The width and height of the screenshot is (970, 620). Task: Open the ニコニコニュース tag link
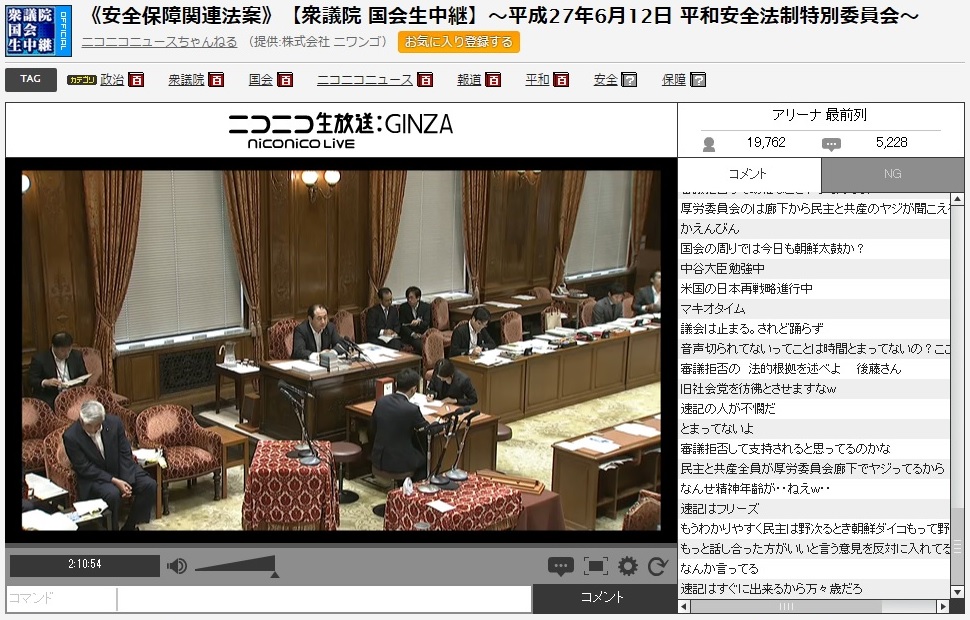pyautogui.click(x=364, y=79)
